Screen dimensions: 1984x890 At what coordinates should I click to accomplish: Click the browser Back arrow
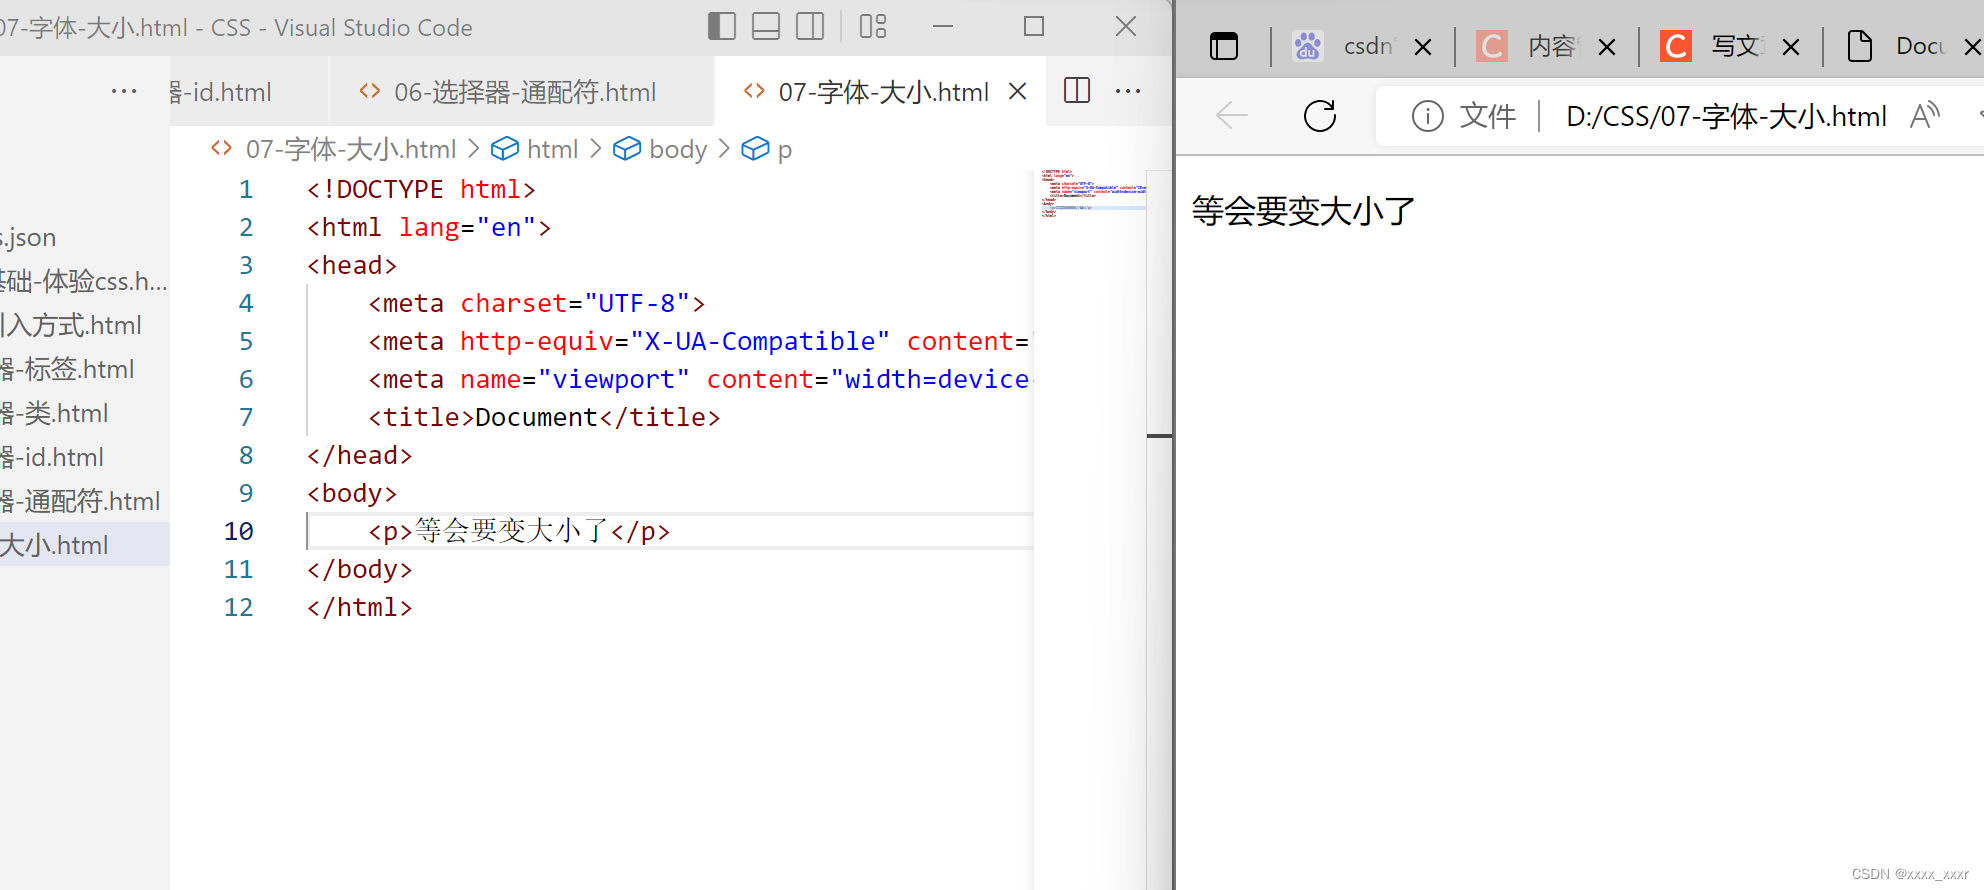pyautogui.click(x=1232, y=116)
